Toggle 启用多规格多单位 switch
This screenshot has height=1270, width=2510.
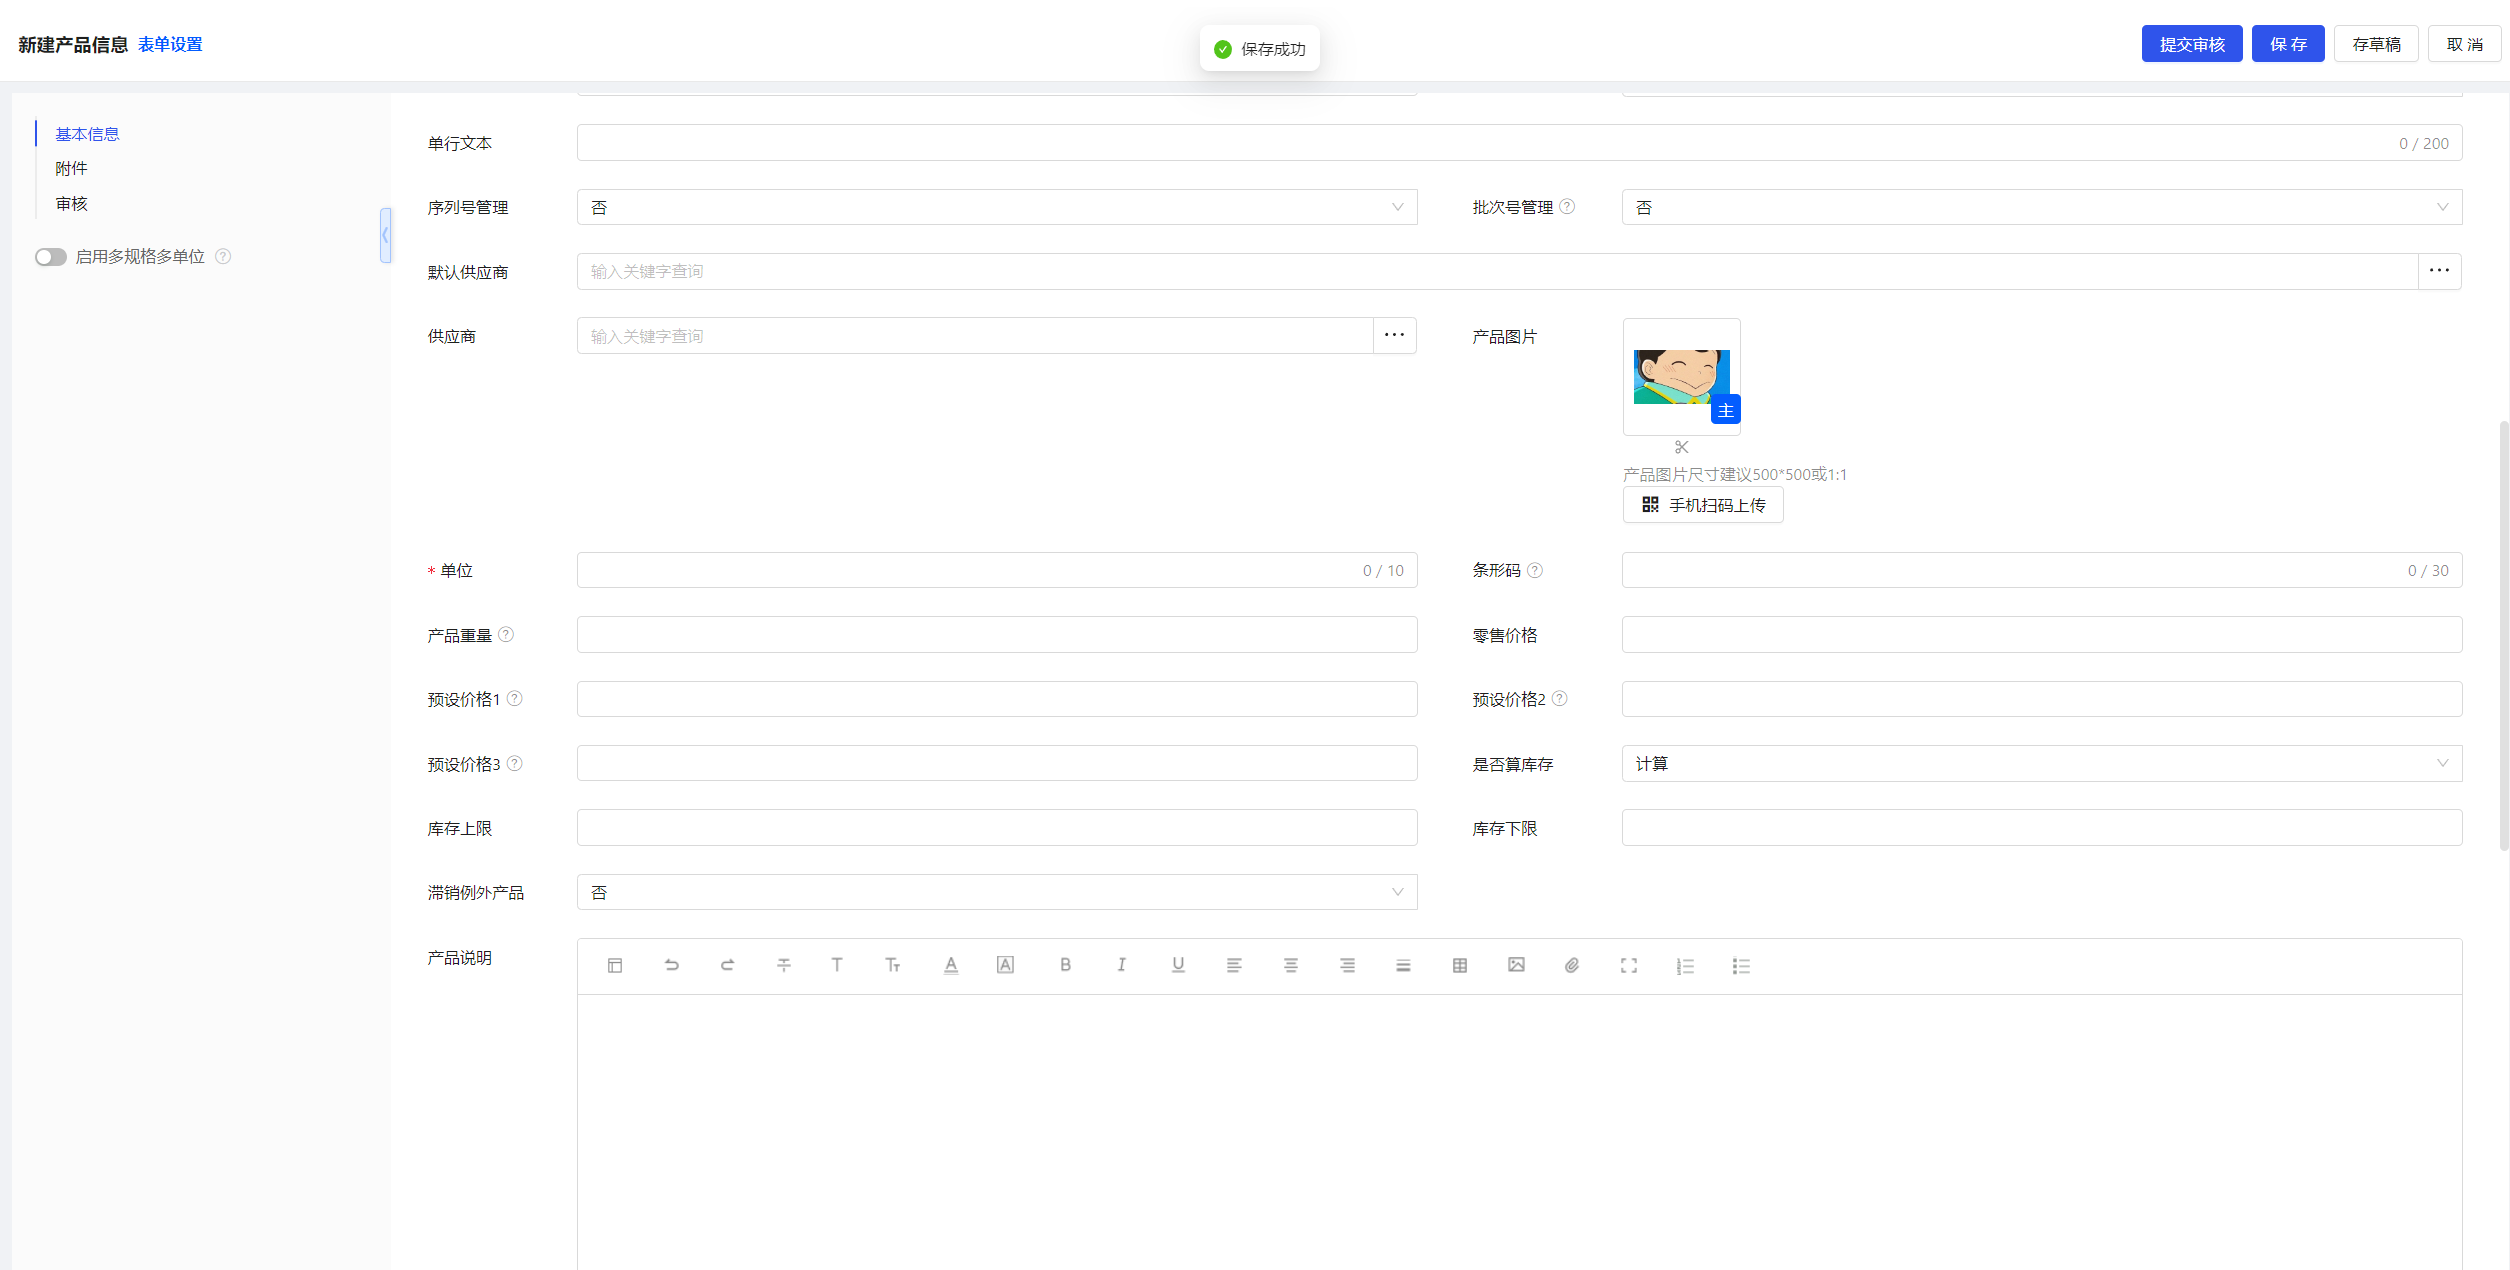pos(51,257)
